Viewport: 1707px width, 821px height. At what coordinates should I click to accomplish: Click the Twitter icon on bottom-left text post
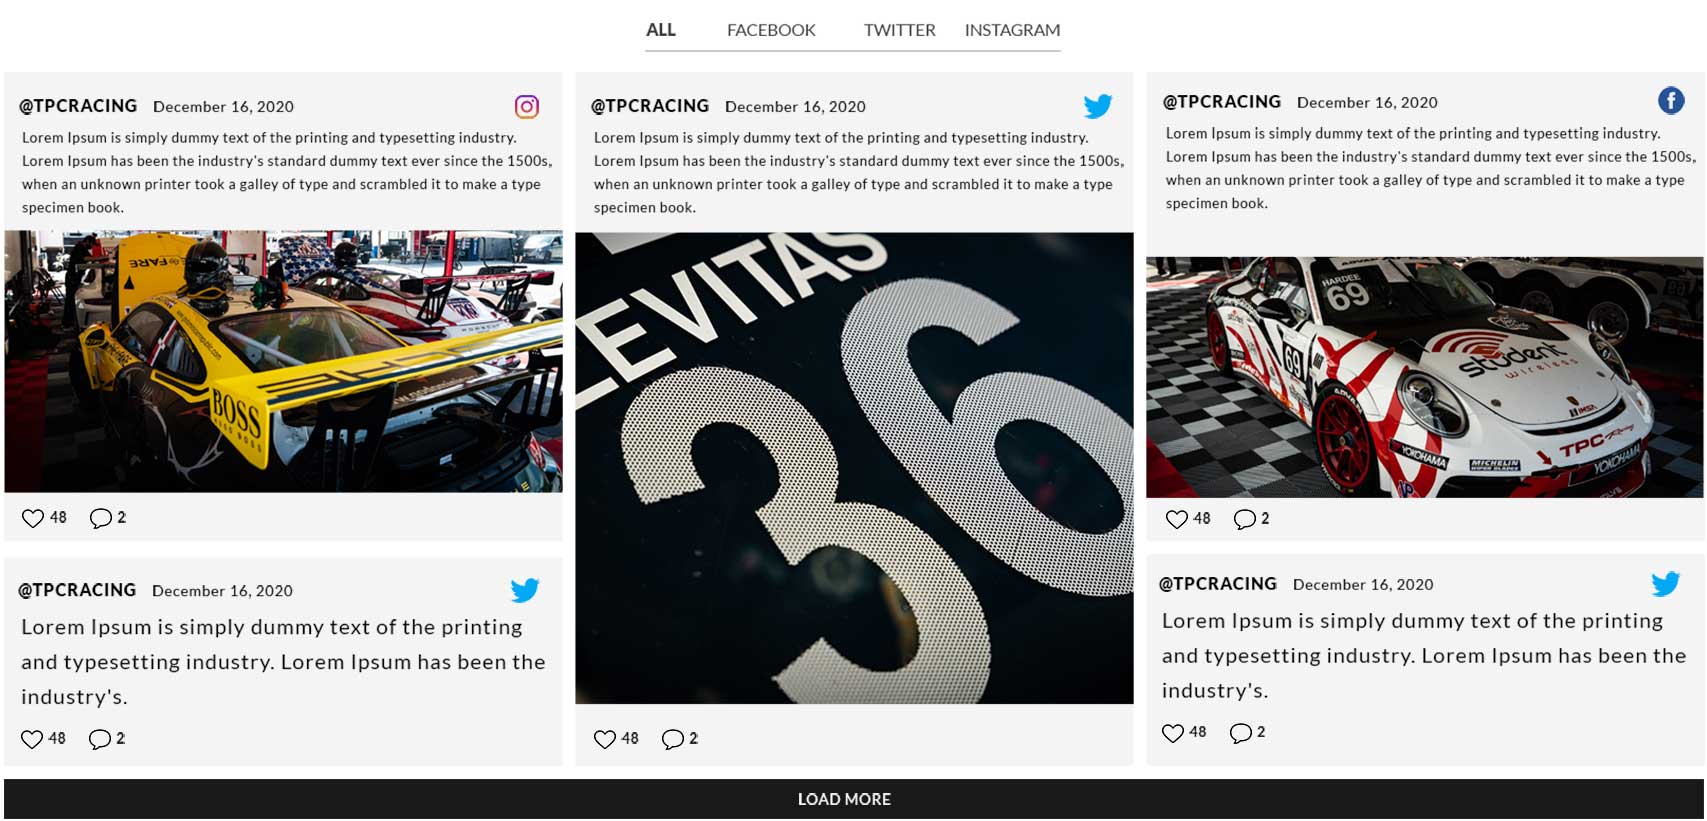tap(525, 590)
